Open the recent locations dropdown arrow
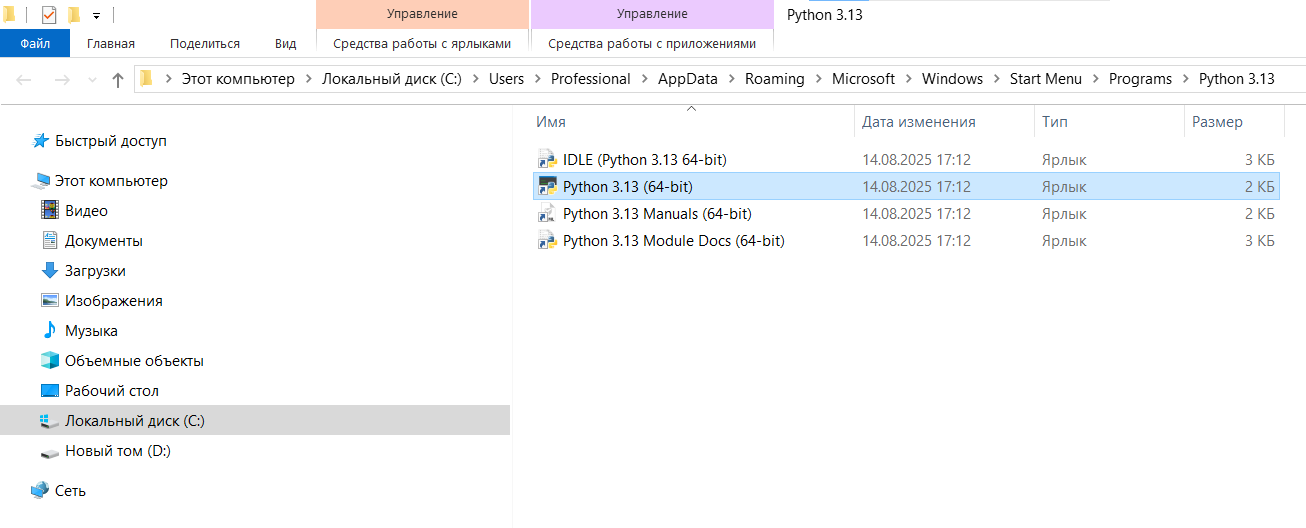The image size is (1306, 528). [92, 79]
